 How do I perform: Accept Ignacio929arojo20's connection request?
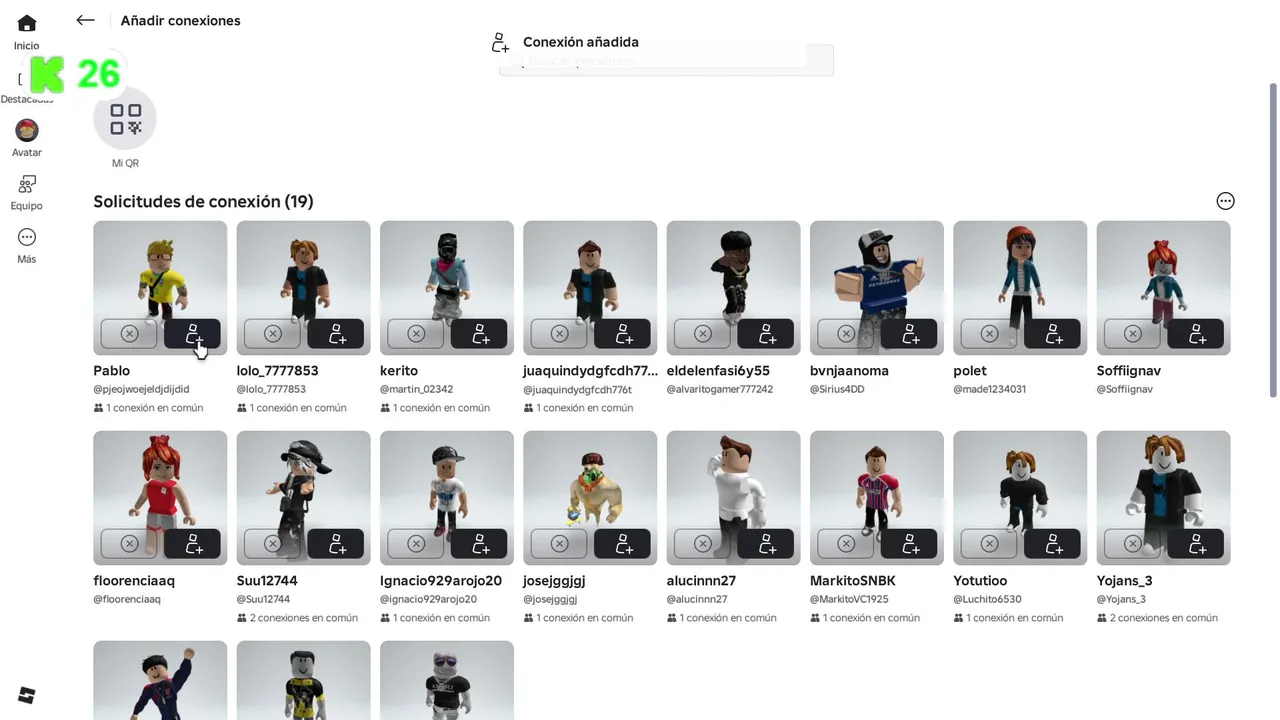(479, 543)
